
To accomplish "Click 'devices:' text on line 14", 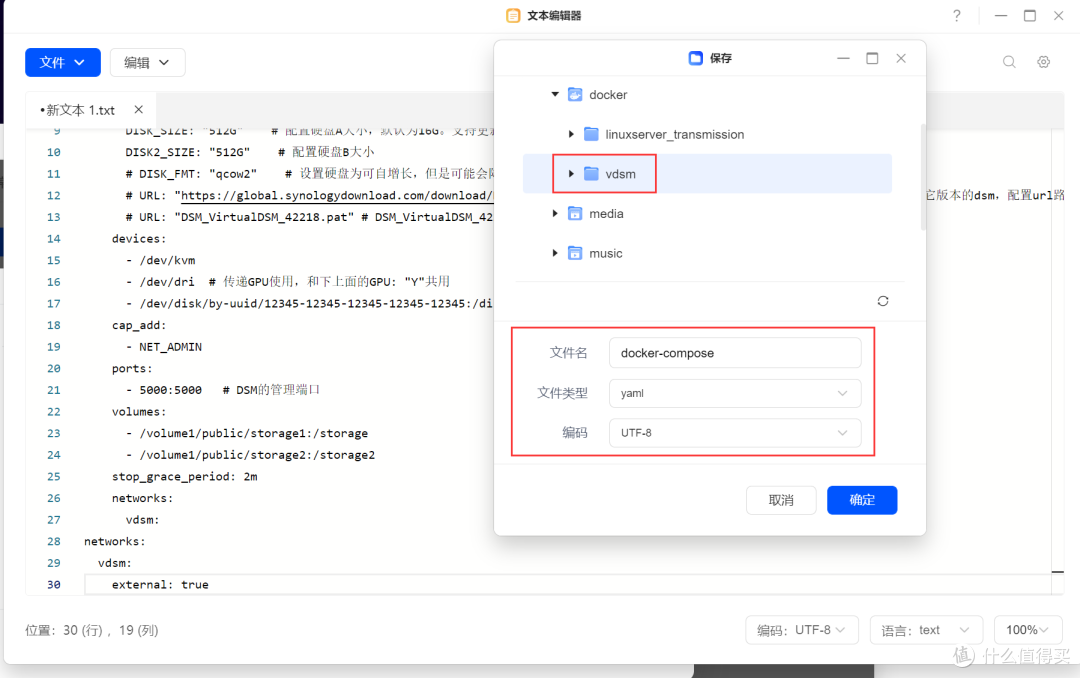I will click(x=139, y=239).
